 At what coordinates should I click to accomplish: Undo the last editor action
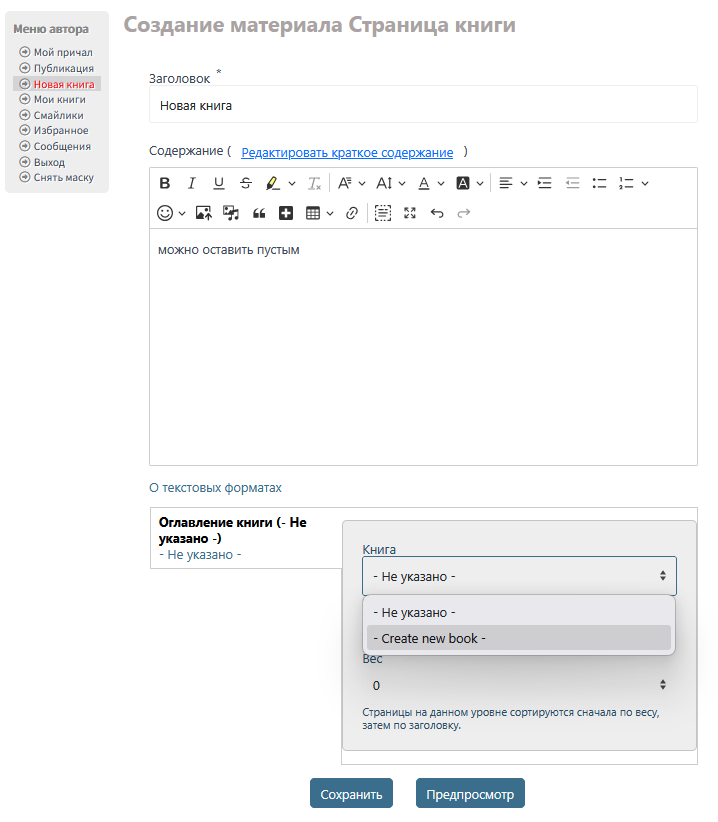click(x=436, y=213)
